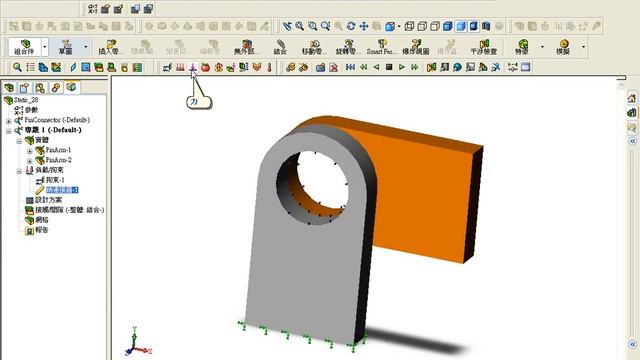Open the 特徵 Features dropdown arrow

point(542,47)
